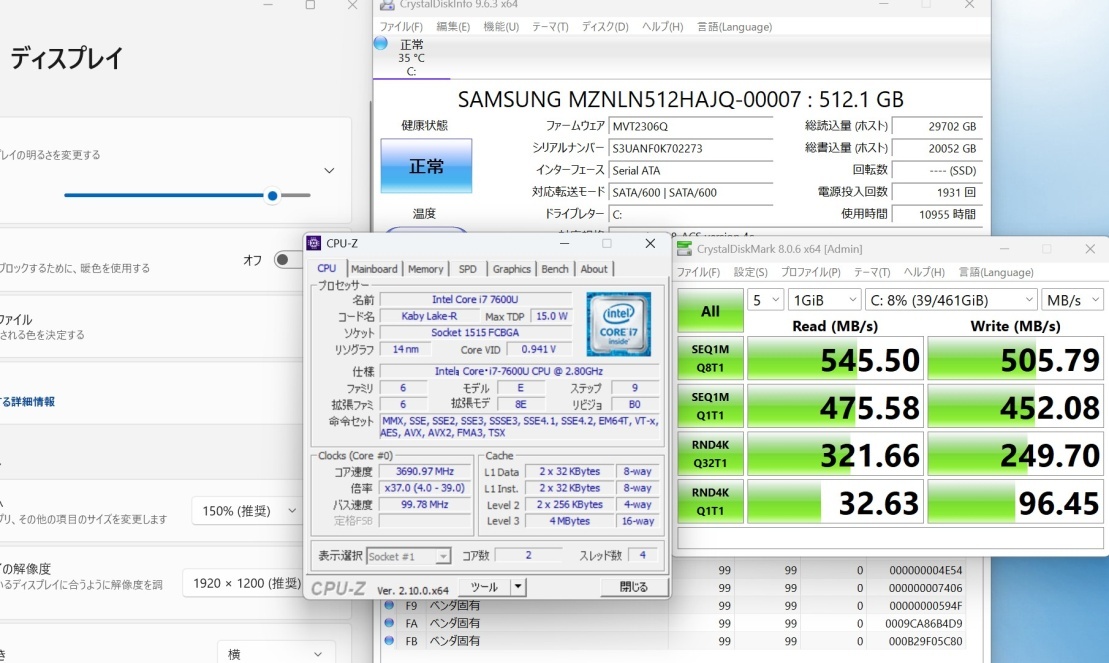The width and height of the screenshot is (1109, 663).
Task: Switch to the Mainboard tab in CPU-Z
Action: [x=374, y=269]
